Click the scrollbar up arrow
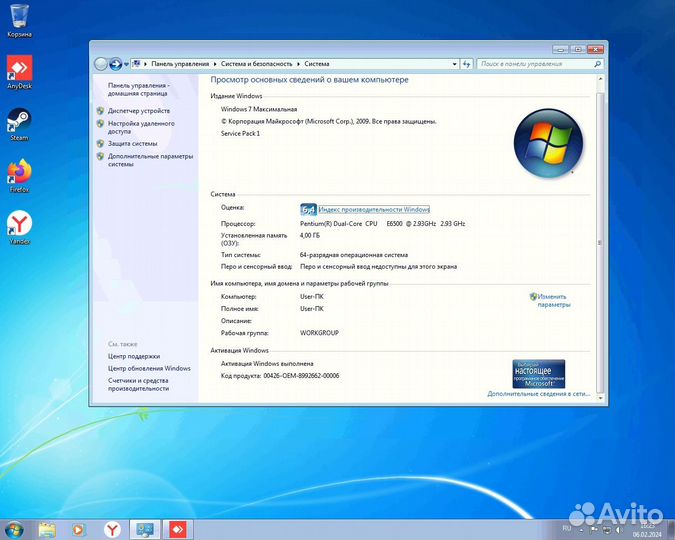This screenshot has height=540, width=675. click(x=600, y=79)
